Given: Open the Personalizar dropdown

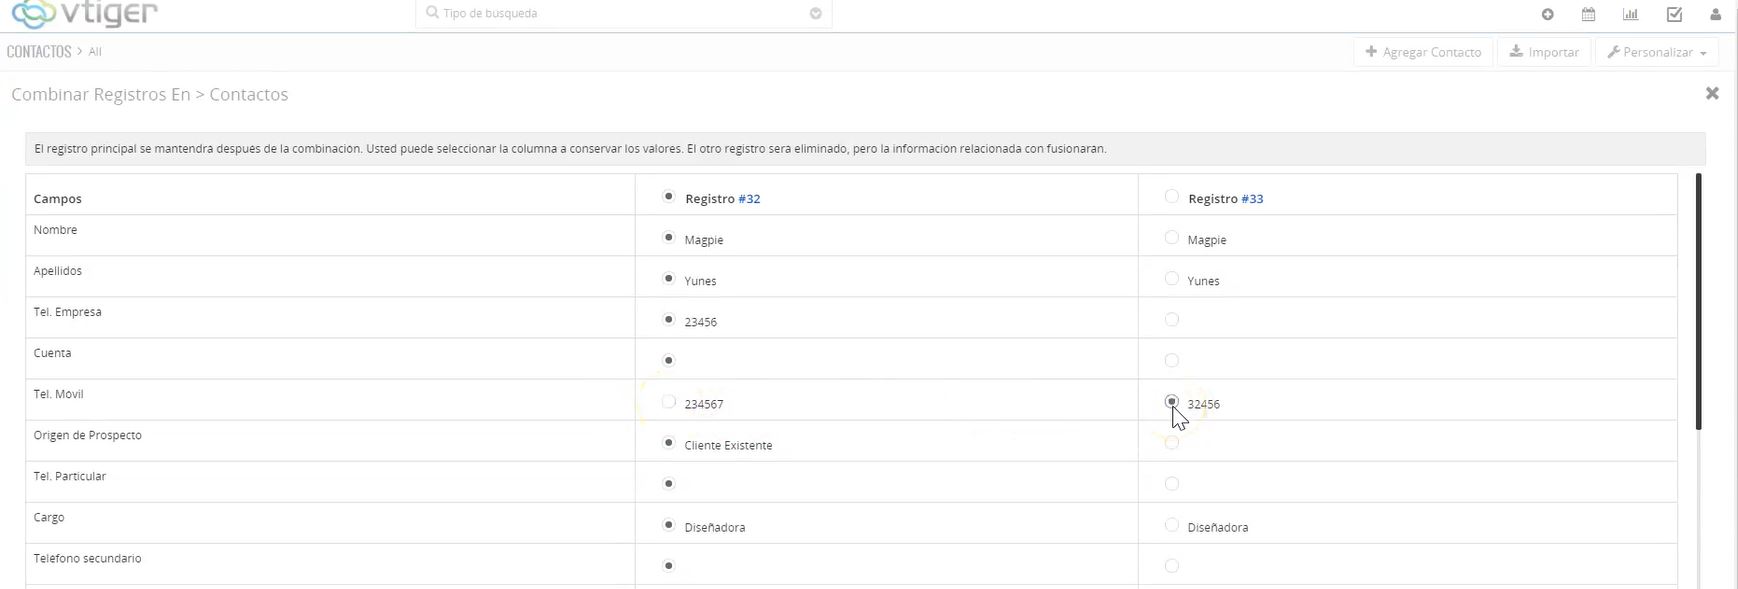Looking at the screenshot, I should [x=1657, y=52].
